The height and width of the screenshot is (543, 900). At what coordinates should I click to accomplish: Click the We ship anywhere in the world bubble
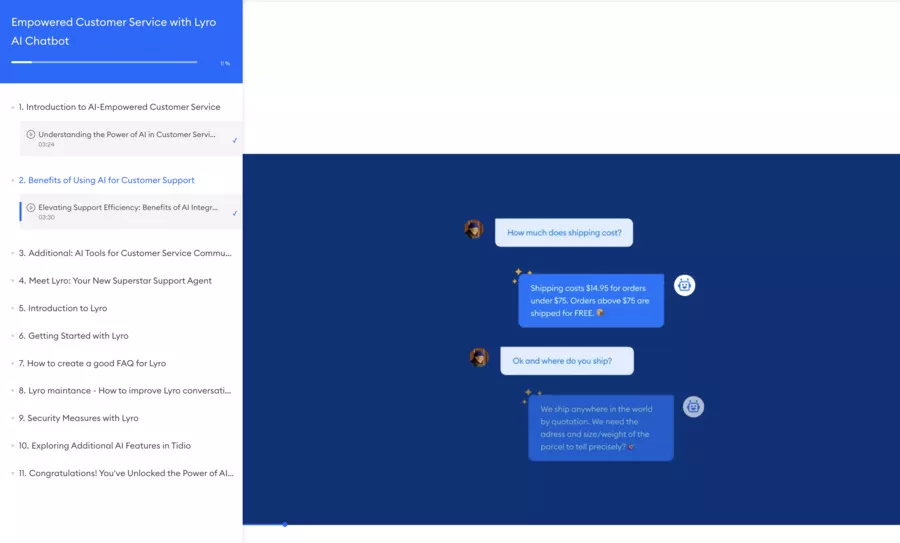click(x=601, y=428)
